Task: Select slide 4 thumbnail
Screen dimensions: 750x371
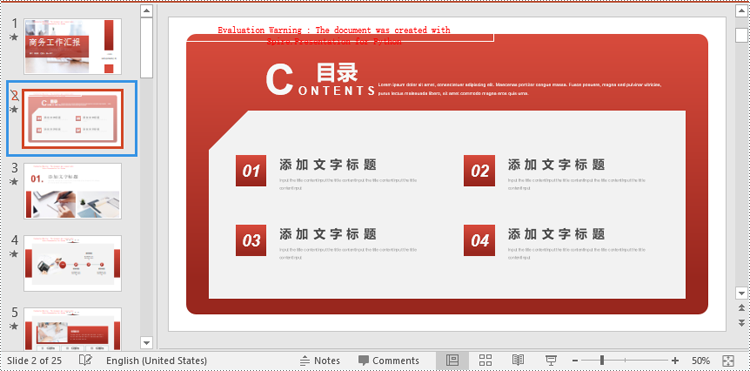Action: (73, 263)
